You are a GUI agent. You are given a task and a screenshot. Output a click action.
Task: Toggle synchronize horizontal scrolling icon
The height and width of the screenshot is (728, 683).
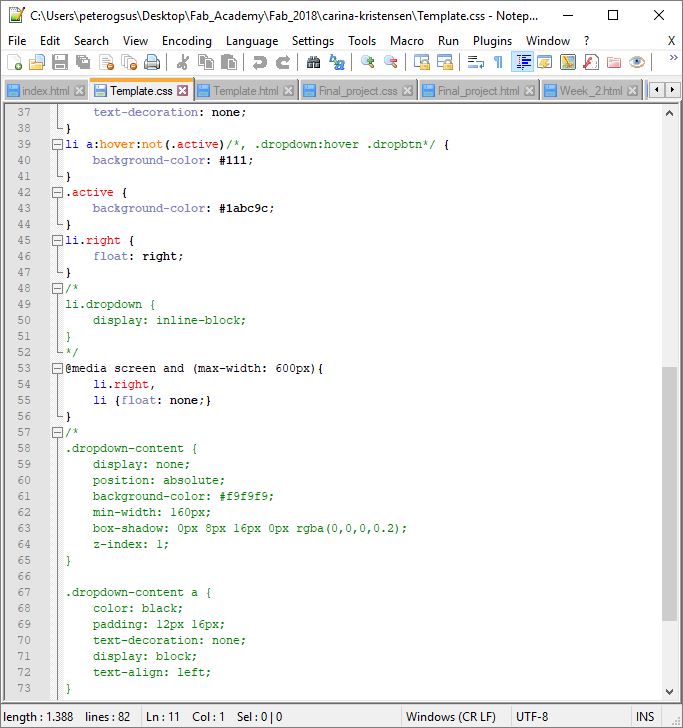(445, 62)
